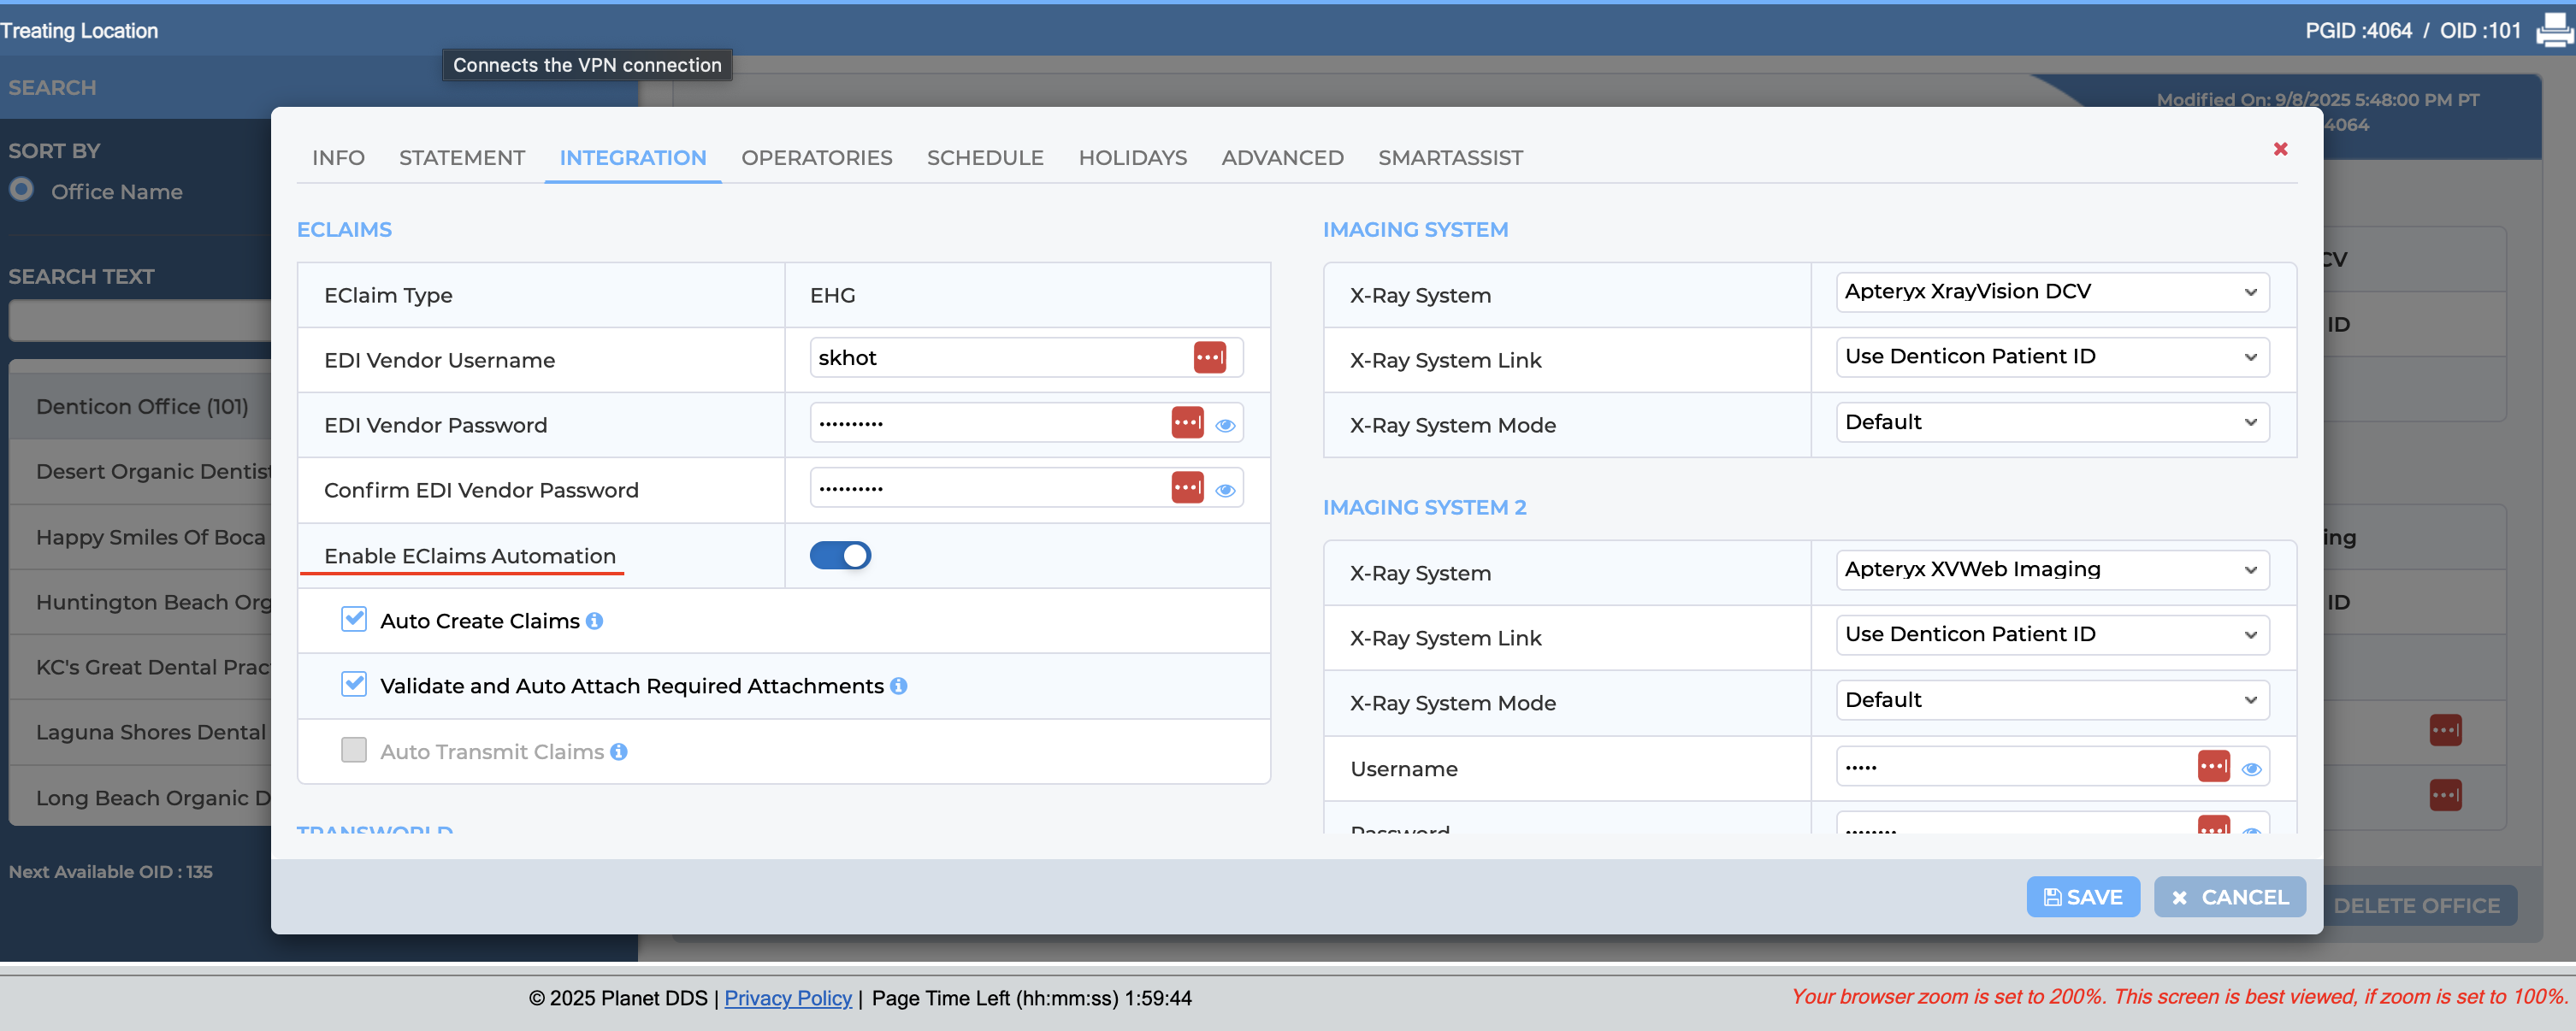Reveal Confirm EDI Vendor Password via eye icon
Image resolution: width=2576 pixels, height=1031 pixels.
[x=1225, y=490]
